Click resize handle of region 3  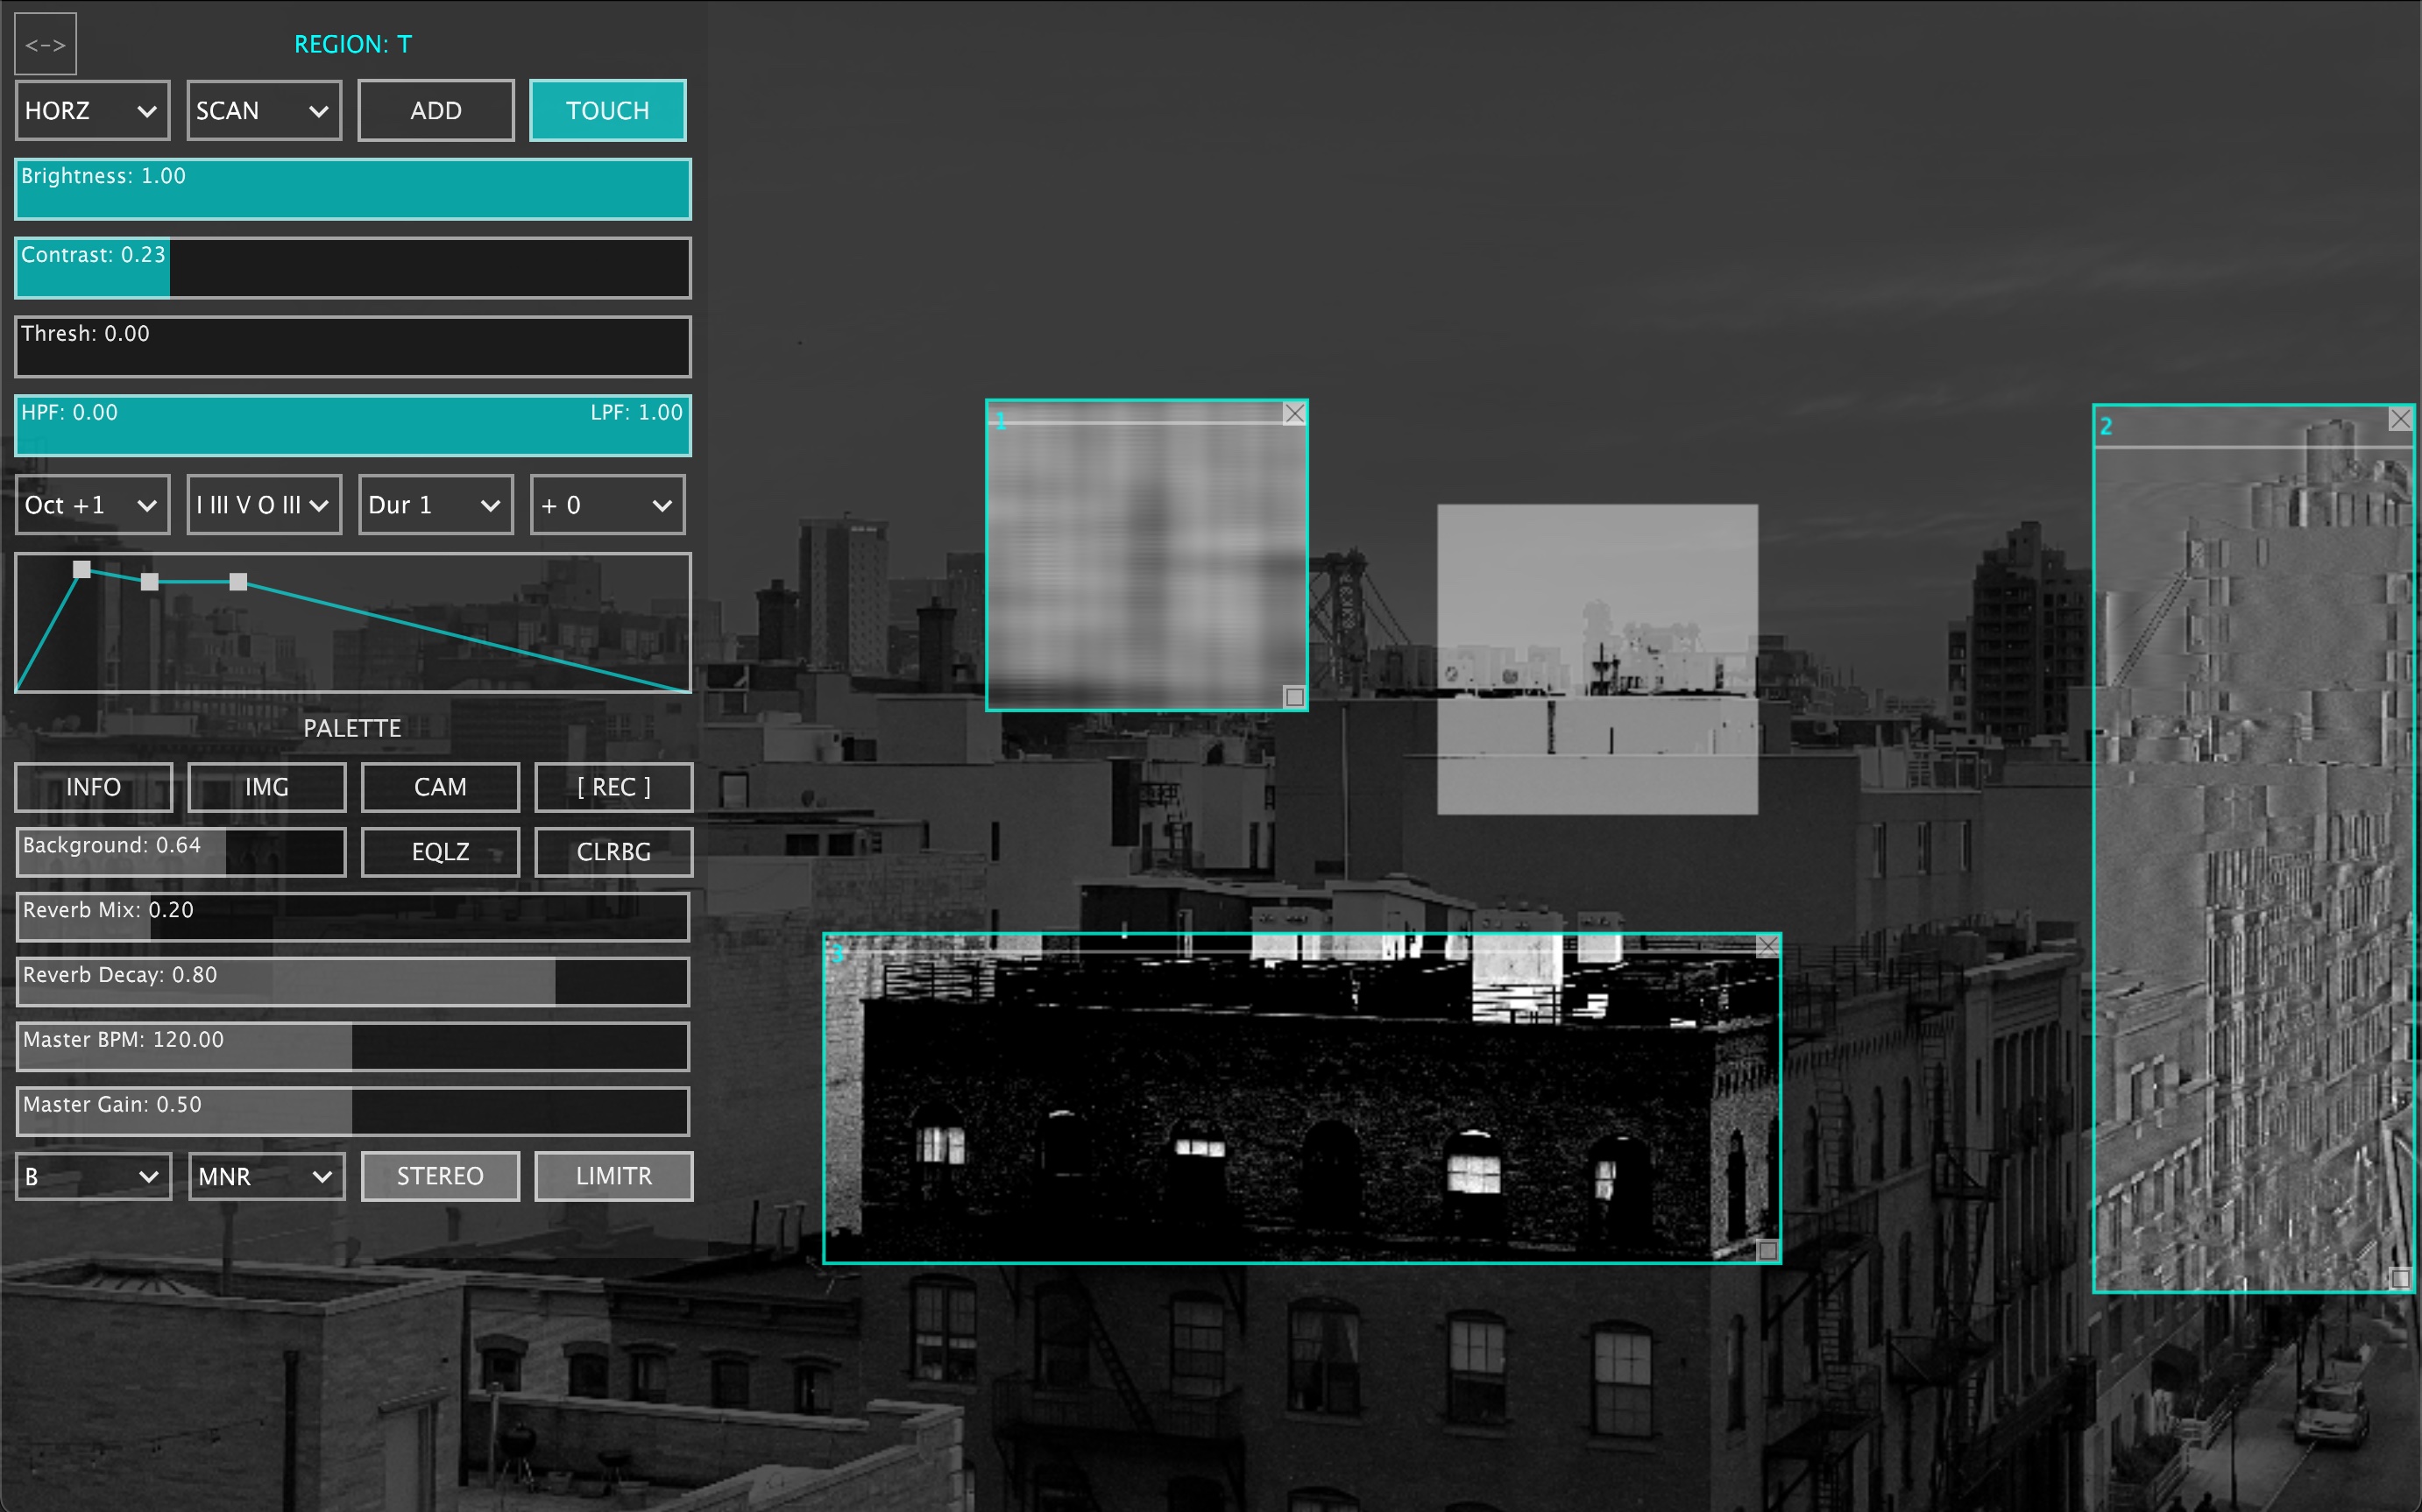pos(1767,1250)
